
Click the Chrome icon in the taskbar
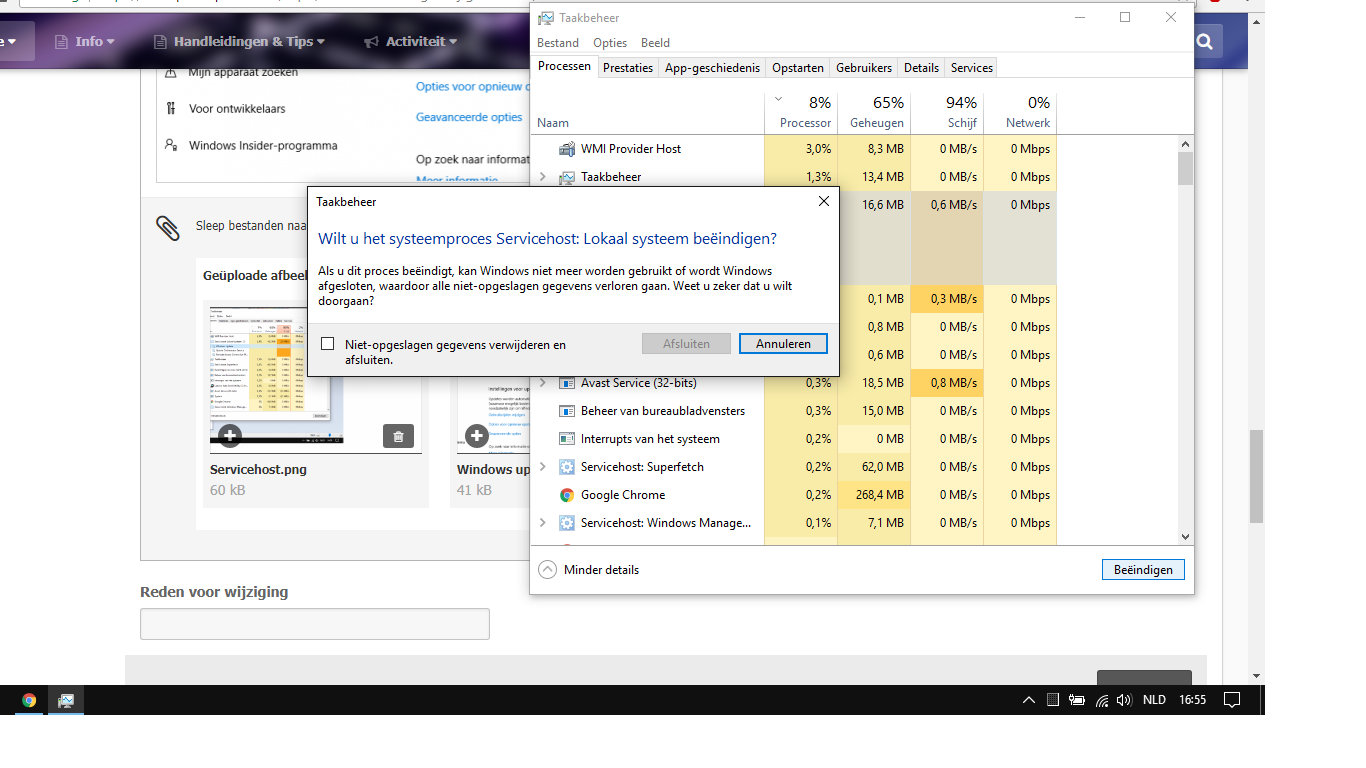[29, 700]
